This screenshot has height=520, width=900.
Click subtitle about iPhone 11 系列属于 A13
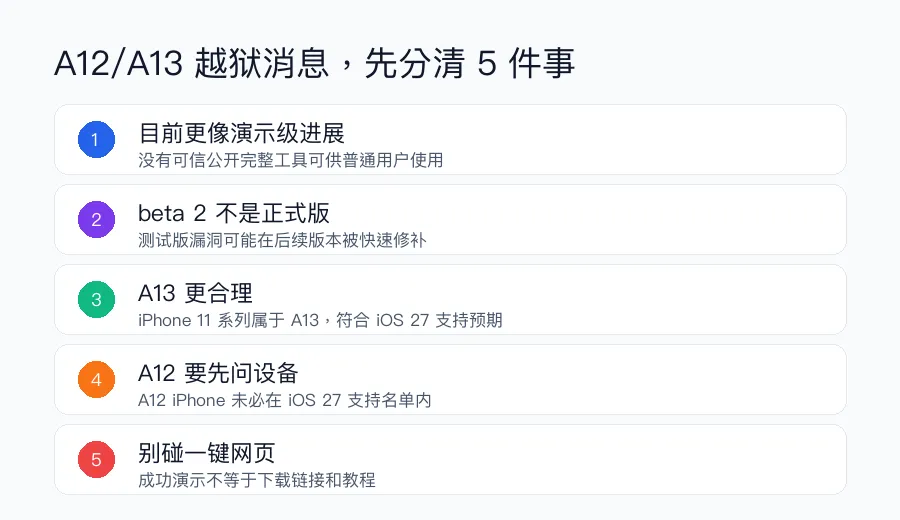click(320, 320)
